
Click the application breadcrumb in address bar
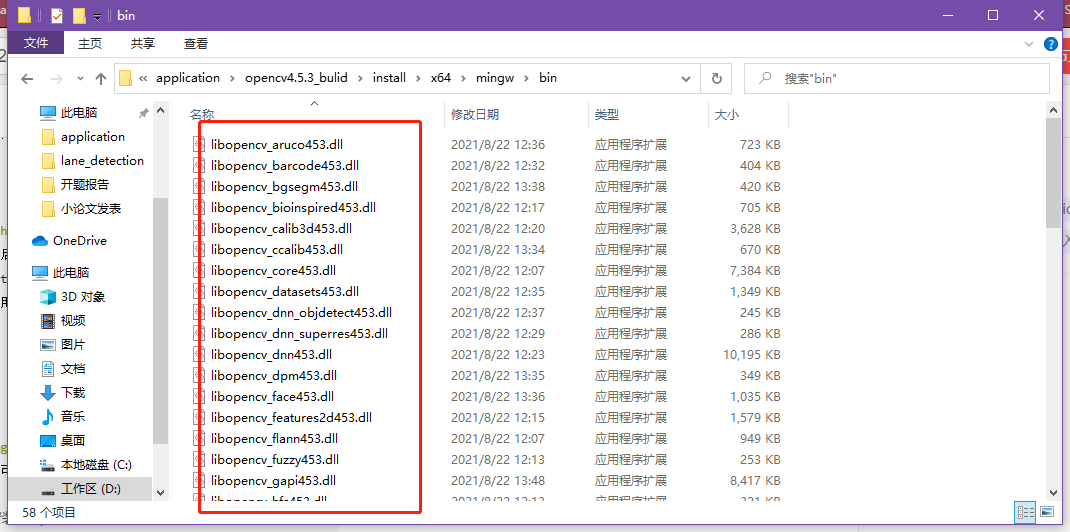pyautogui.click(x=188, y=78)
